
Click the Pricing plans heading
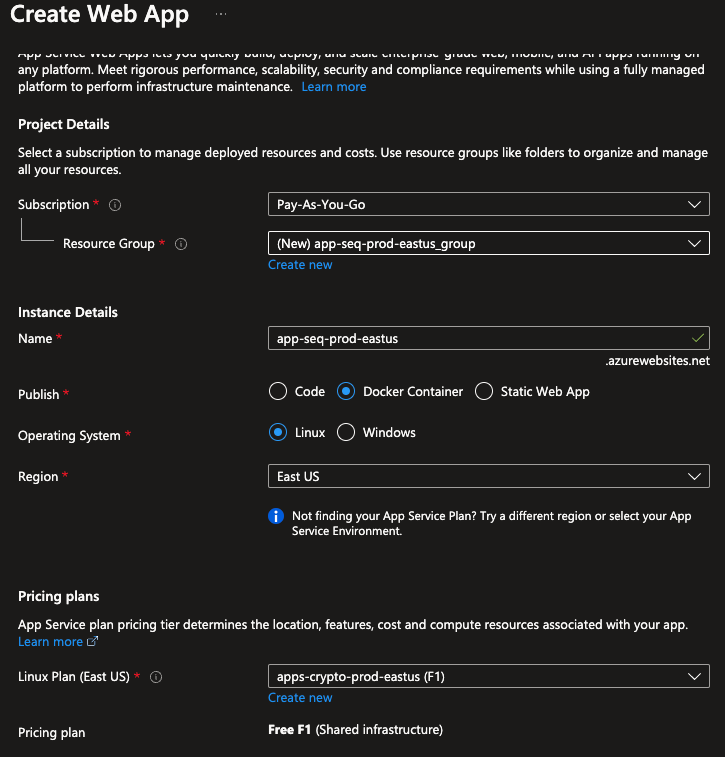[x=59, y=597]
